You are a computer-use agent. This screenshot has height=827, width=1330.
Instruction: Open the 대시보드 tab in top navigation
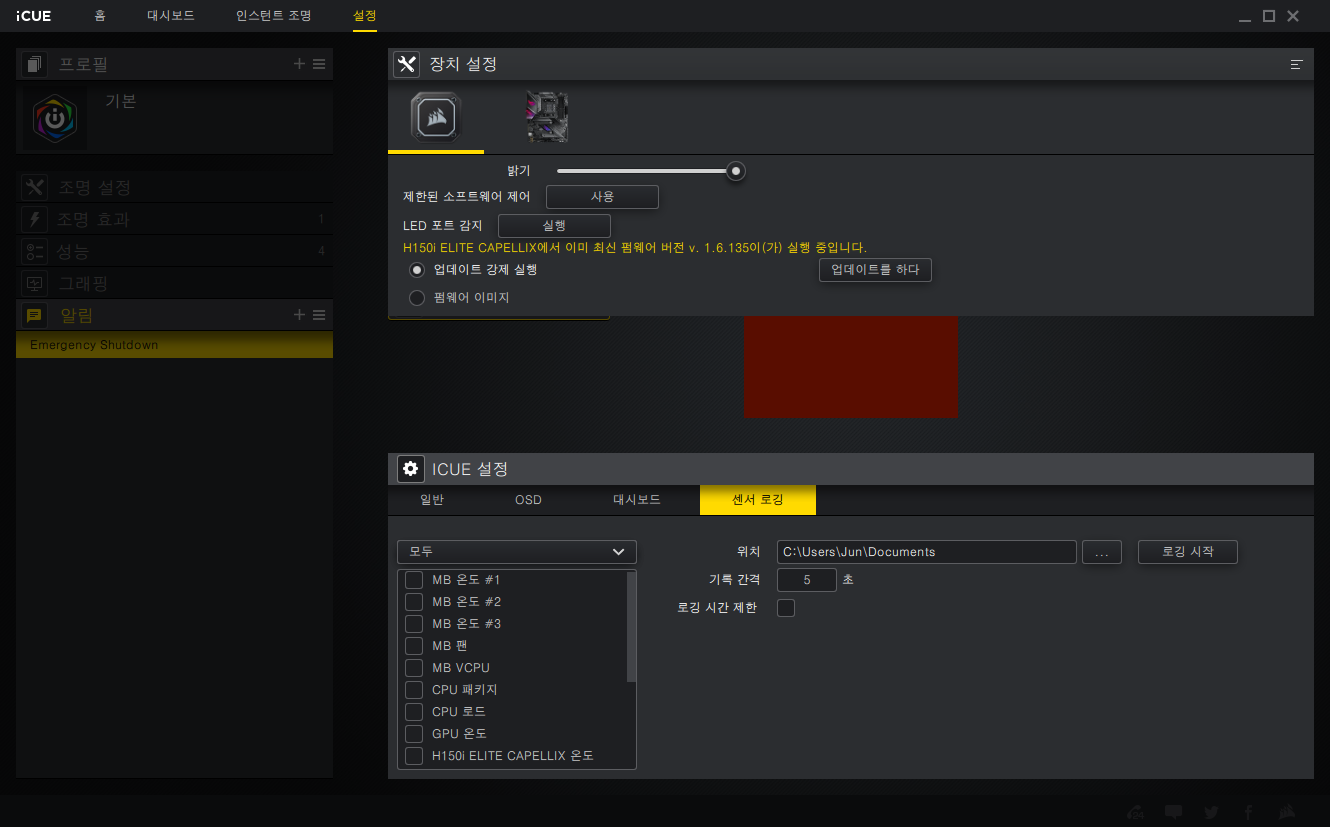[171, 16]
